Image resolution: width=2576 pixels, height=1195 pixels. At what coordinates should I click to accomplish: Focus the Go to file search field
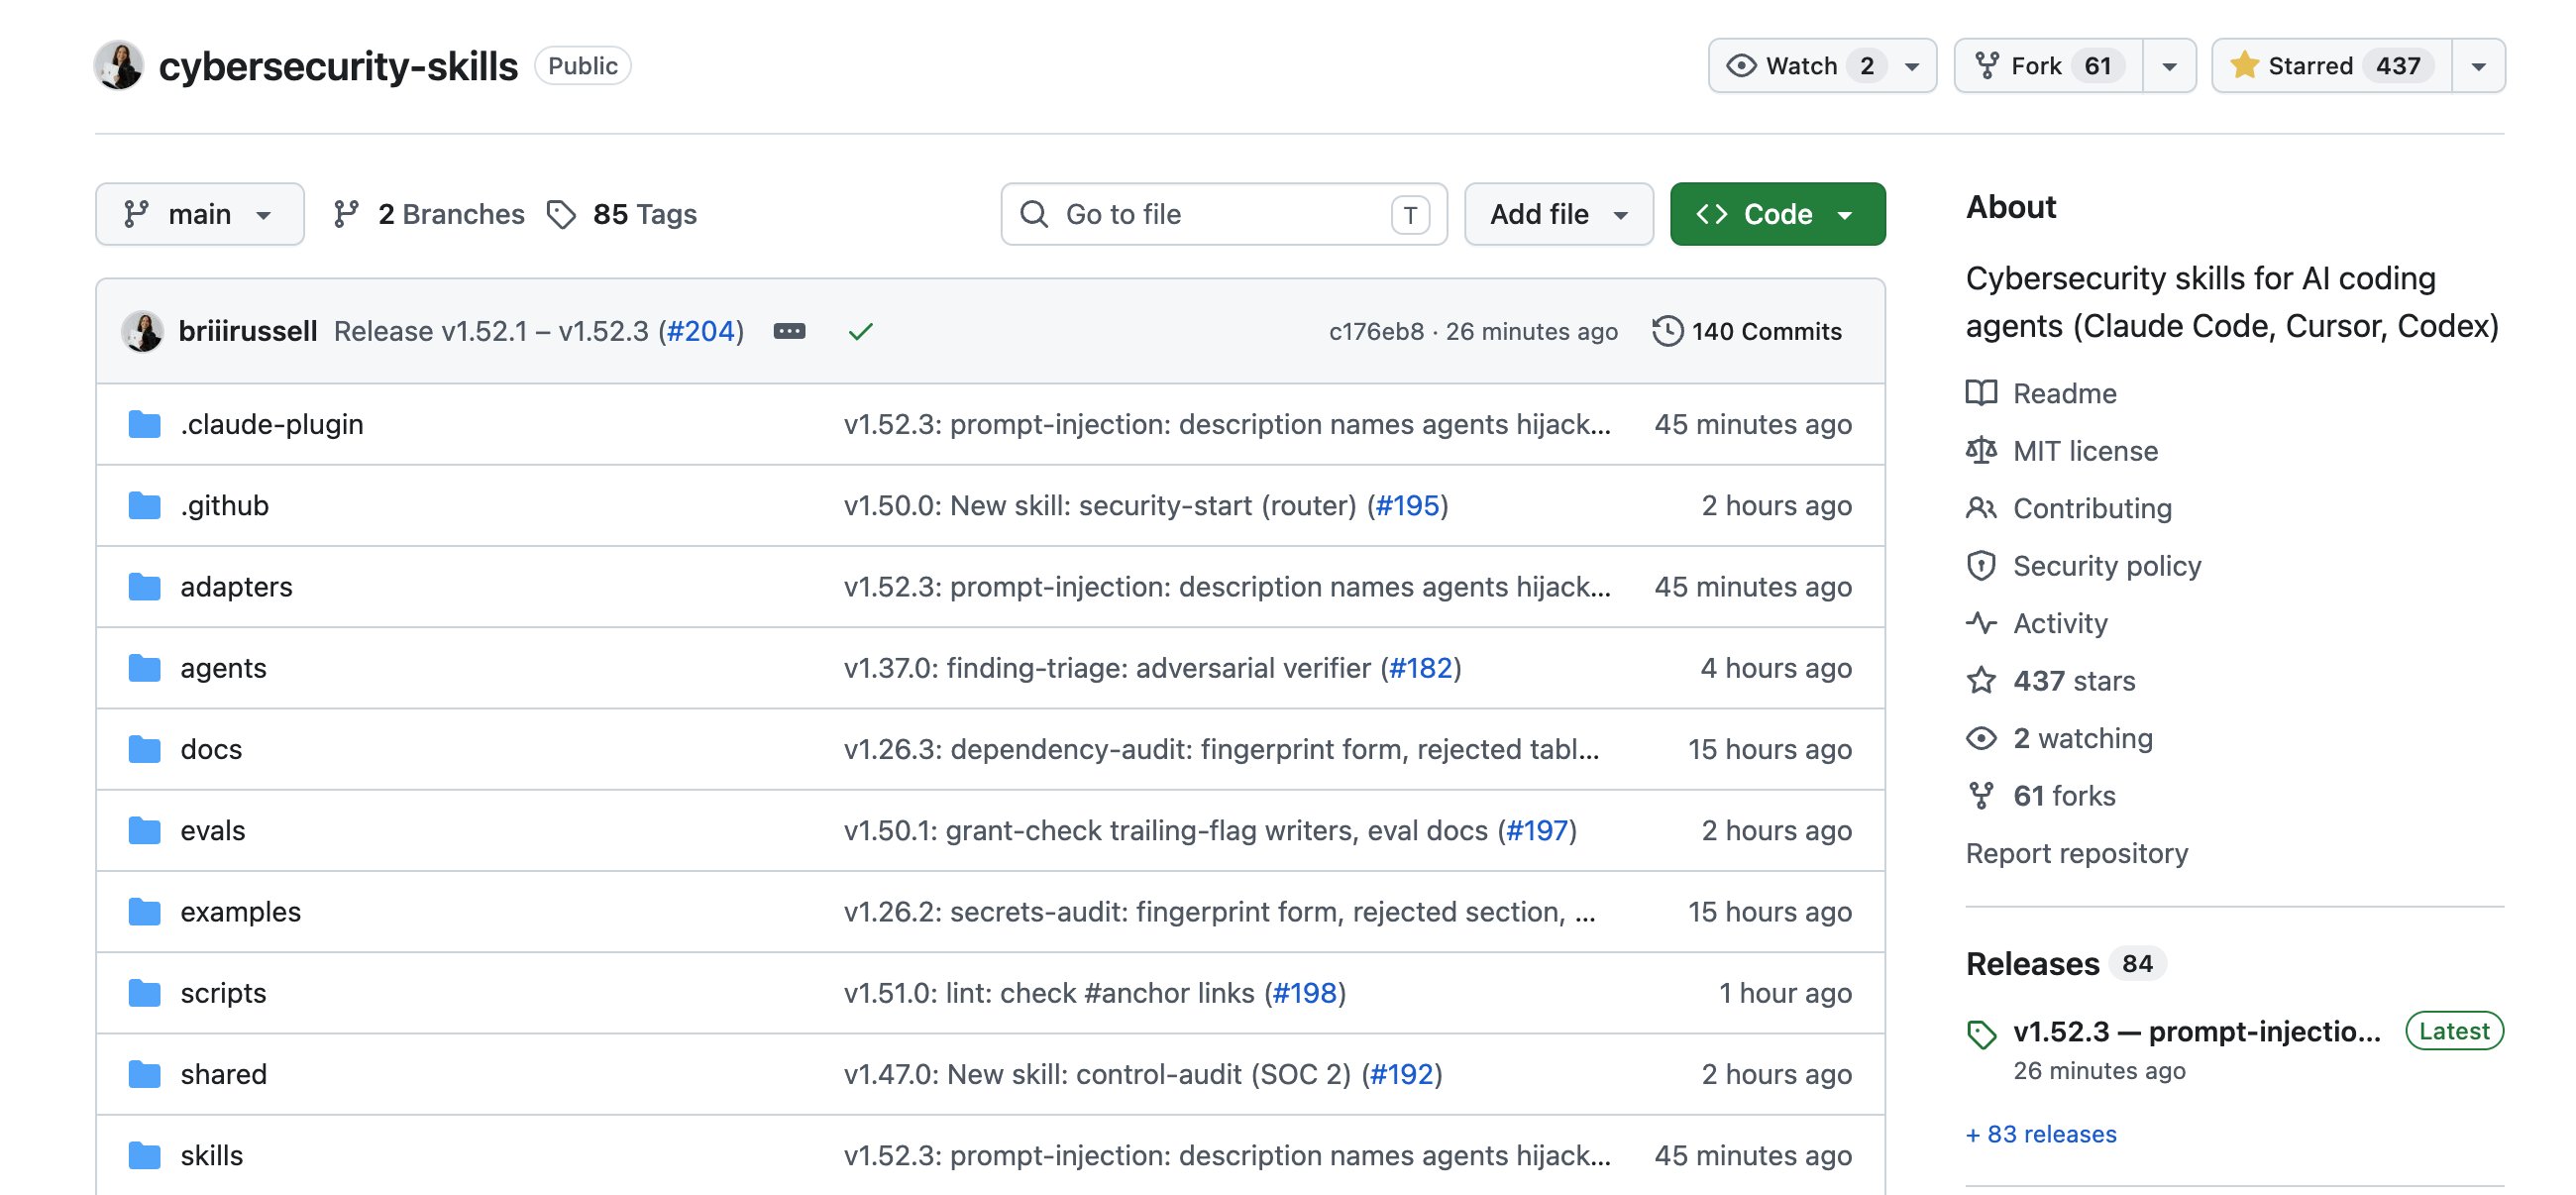tap(1224, 214)
